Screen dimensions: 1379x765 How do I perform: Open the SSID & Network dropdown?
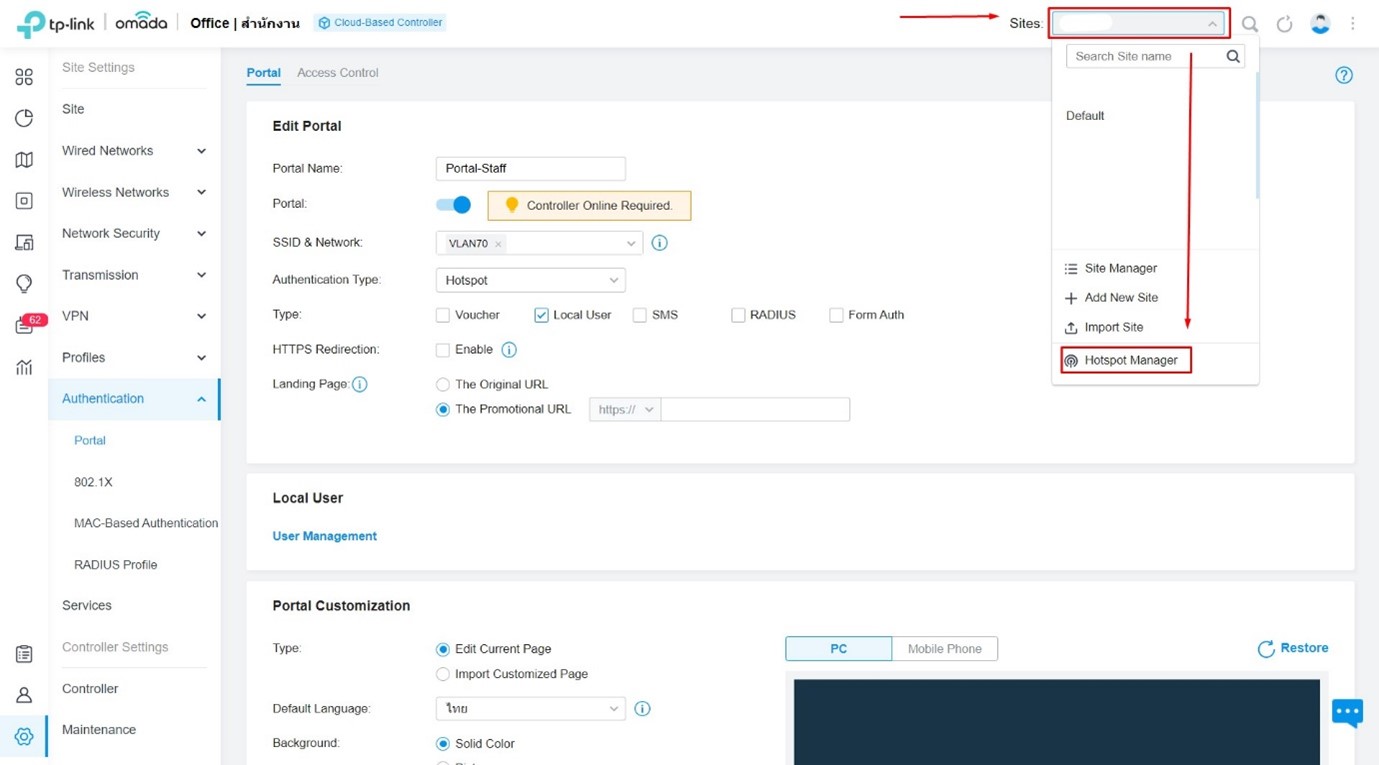[539, 243]
